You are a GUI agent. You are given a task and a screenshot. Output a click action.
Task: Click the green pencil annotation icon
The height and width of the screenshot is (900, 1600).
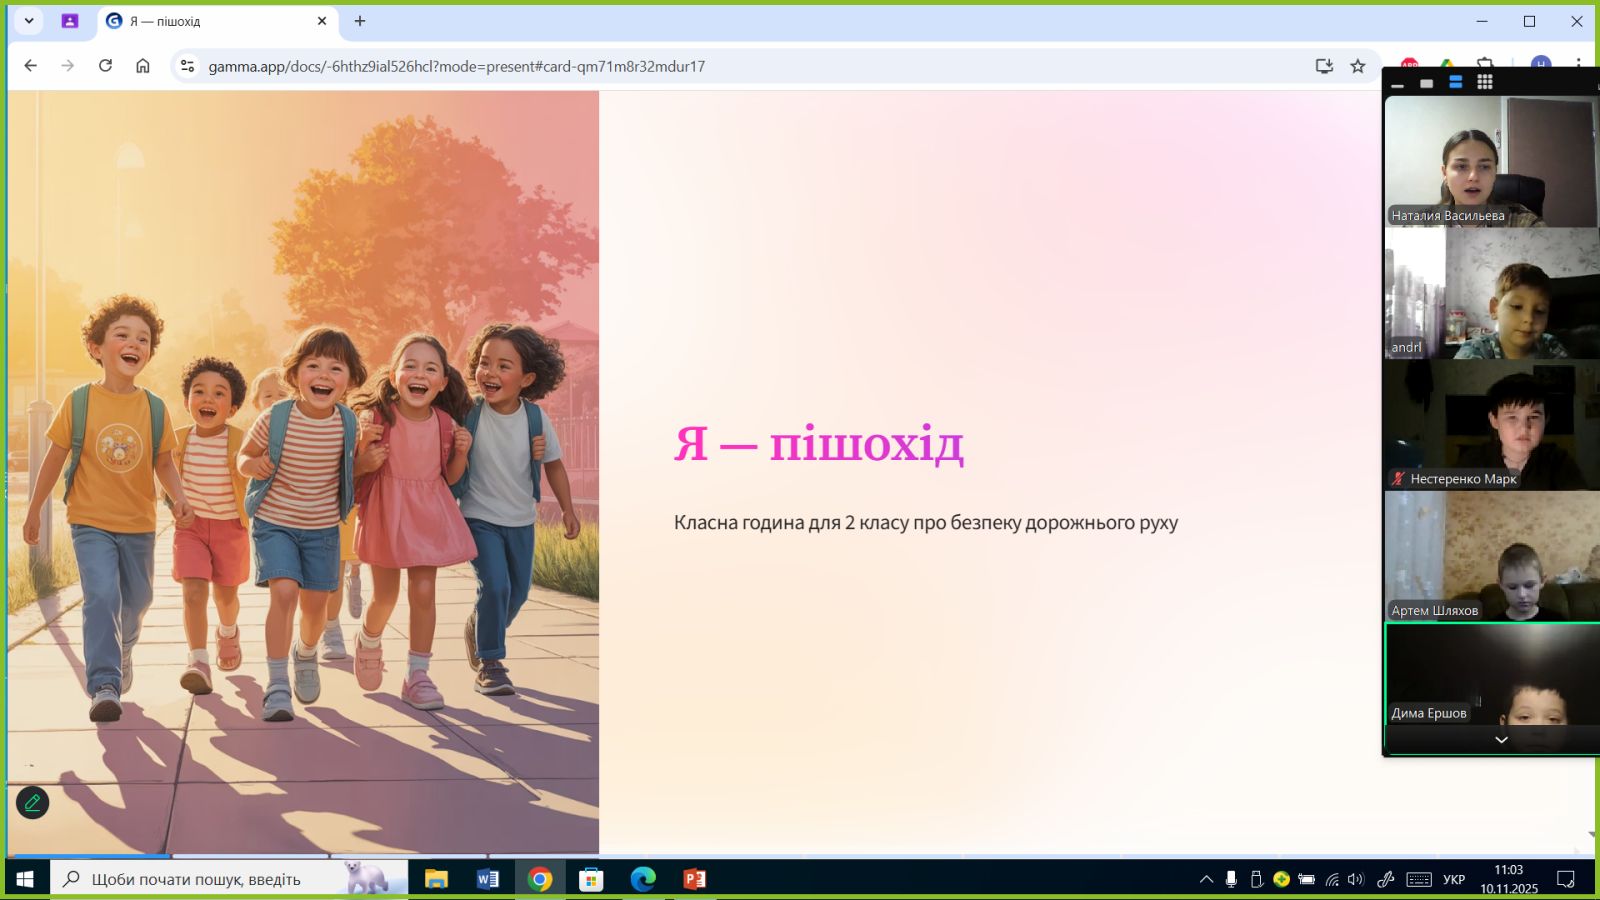(32, 802)
